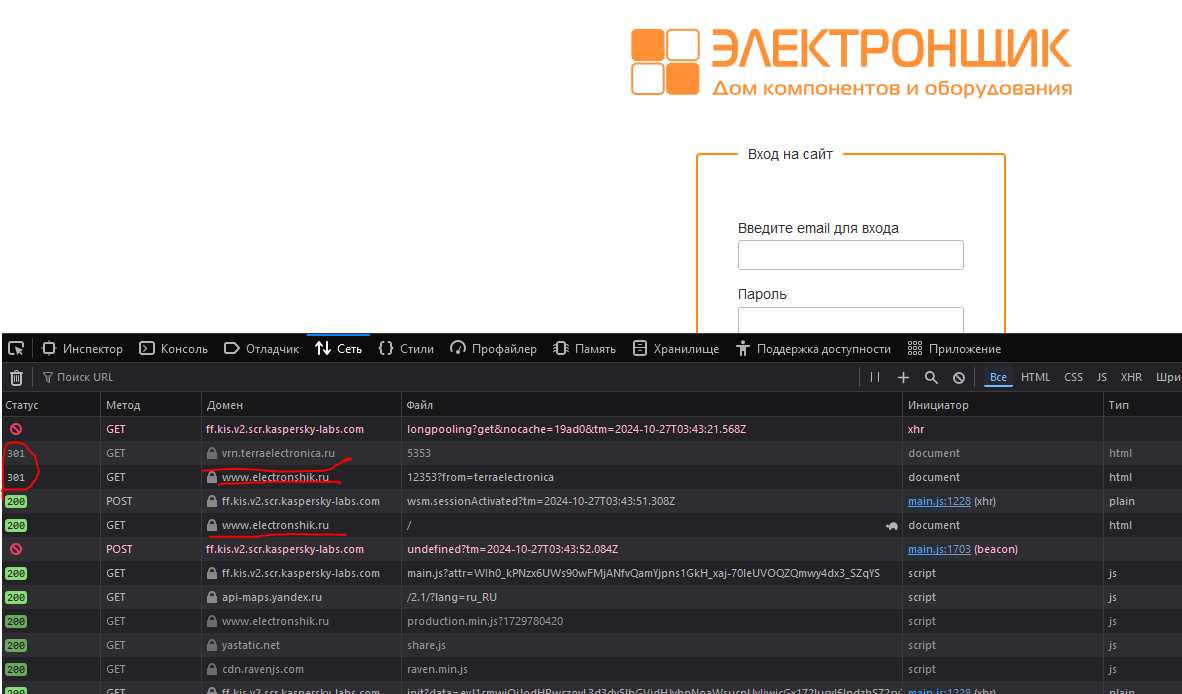The width and height of the screenshot is (1182, 694).
Task: Open the Приложение tab
Action: click(x=954, y=349)
